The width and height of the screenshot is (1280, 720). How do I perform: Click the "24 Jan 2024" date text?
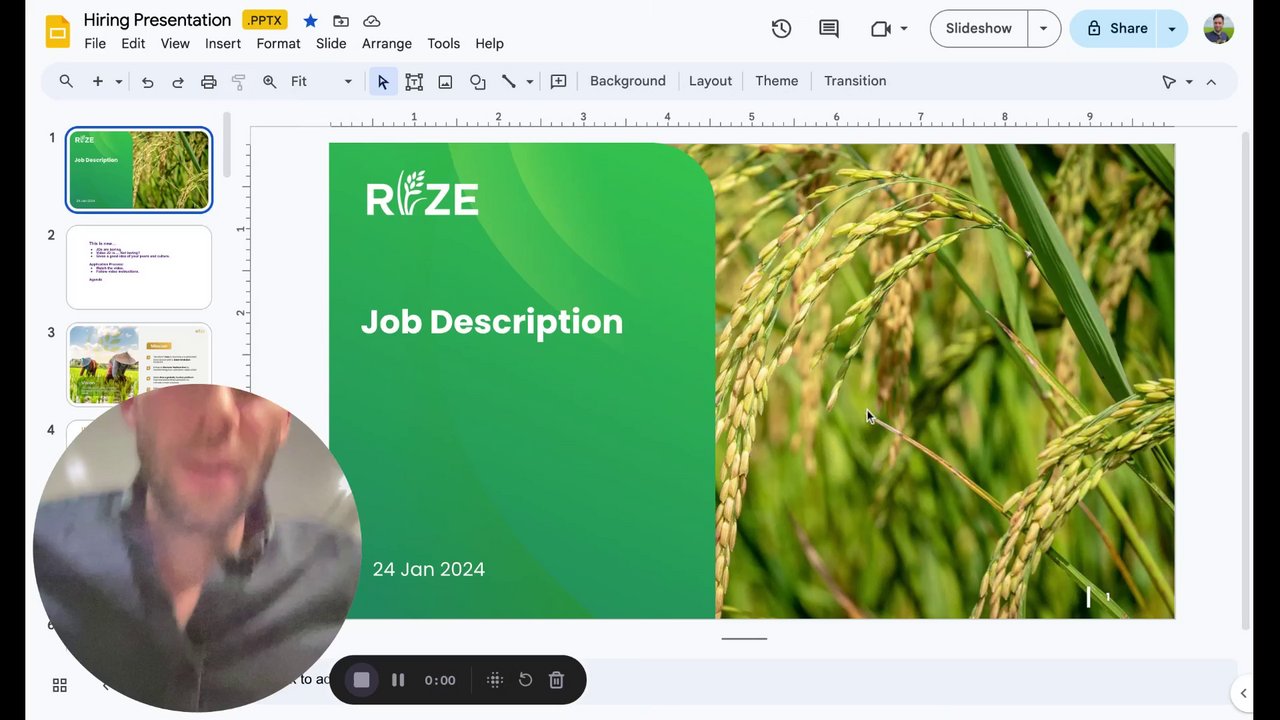(x=429, y=569)
